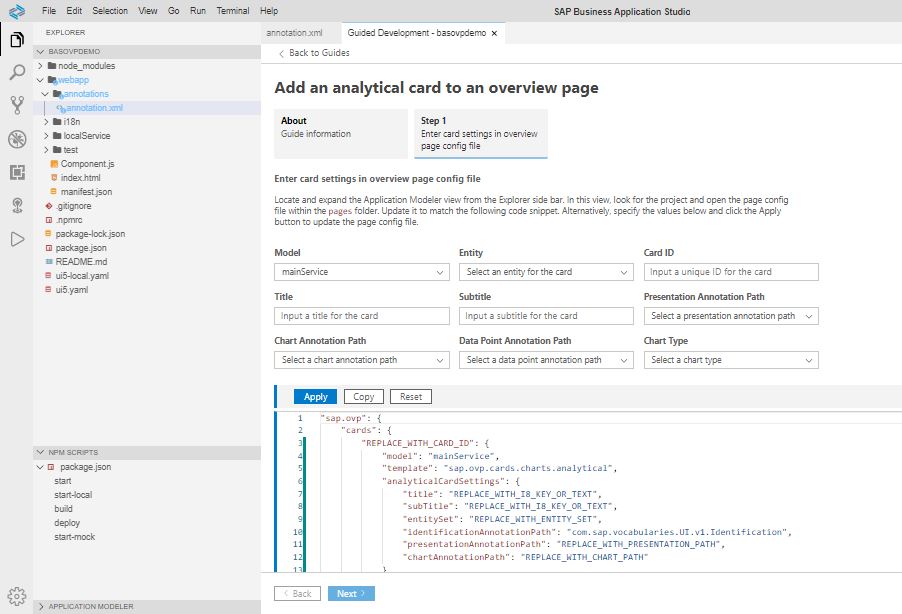Open the Chart Type dropdown
Viewport: 902px width, 614px height.
[731, 360]
